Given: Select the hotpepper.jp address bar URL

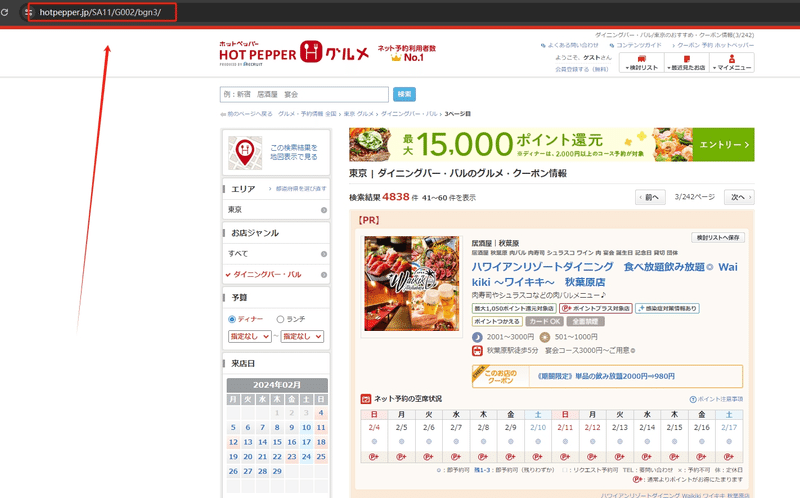Looking at the screenshot, I should click(100, 12).
